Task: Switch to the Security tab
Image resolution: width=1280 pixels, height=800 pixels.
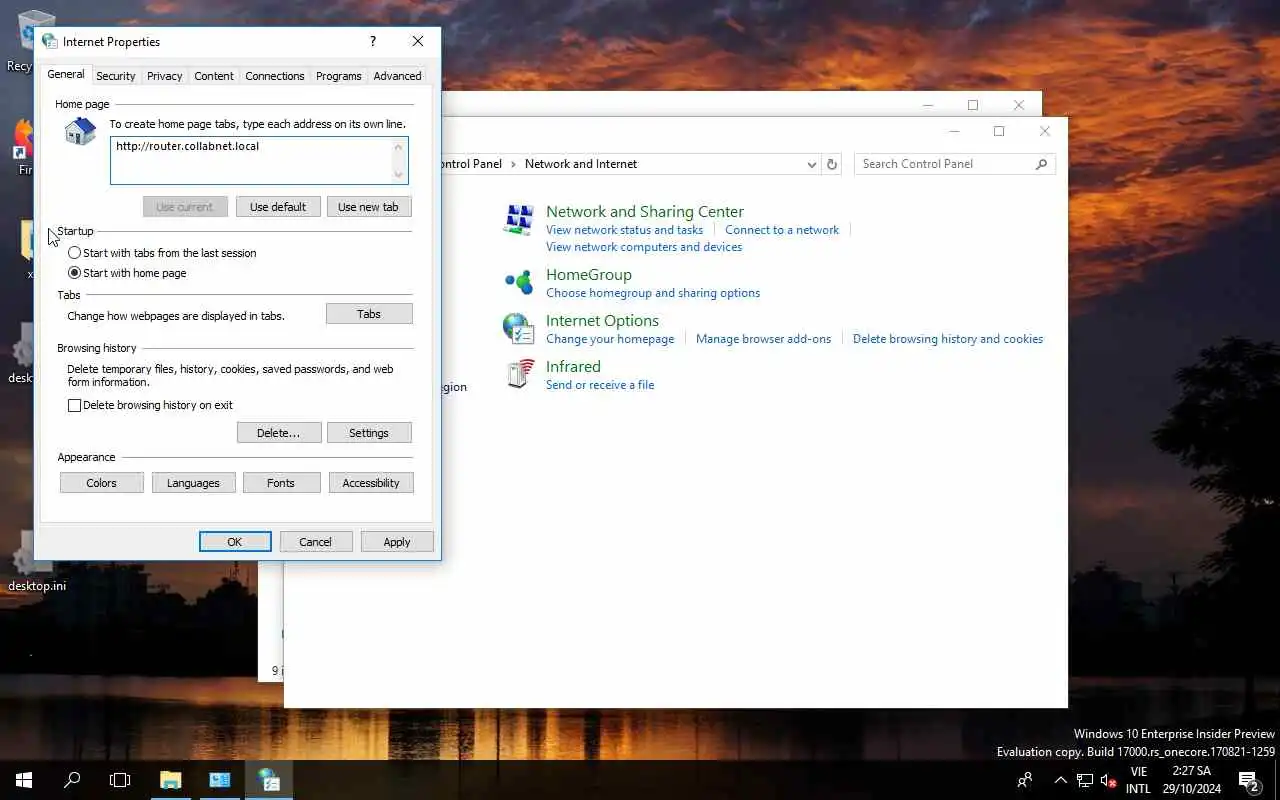Action: (x=116, y=76)
